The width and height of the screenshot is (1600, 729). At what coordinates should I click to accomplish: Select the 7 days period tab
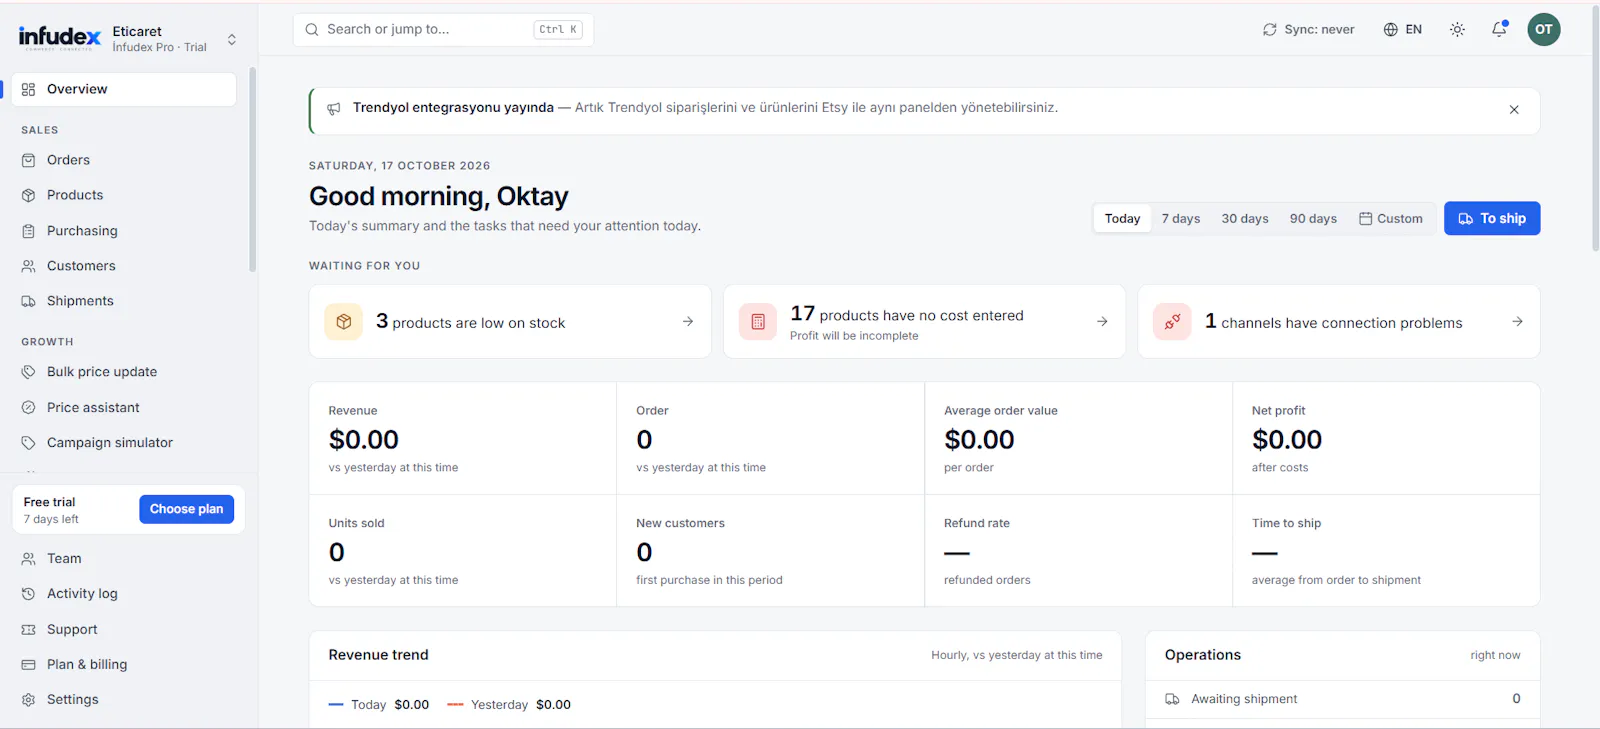tap(1181, 218)
